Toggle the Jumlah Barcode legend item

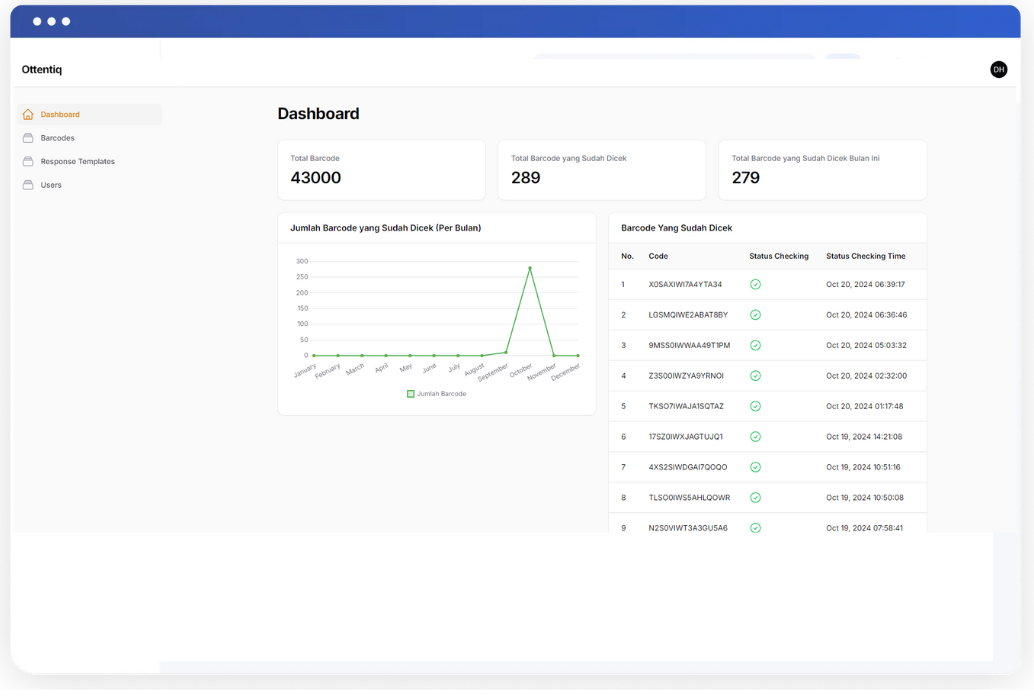(x=436, y=394)
